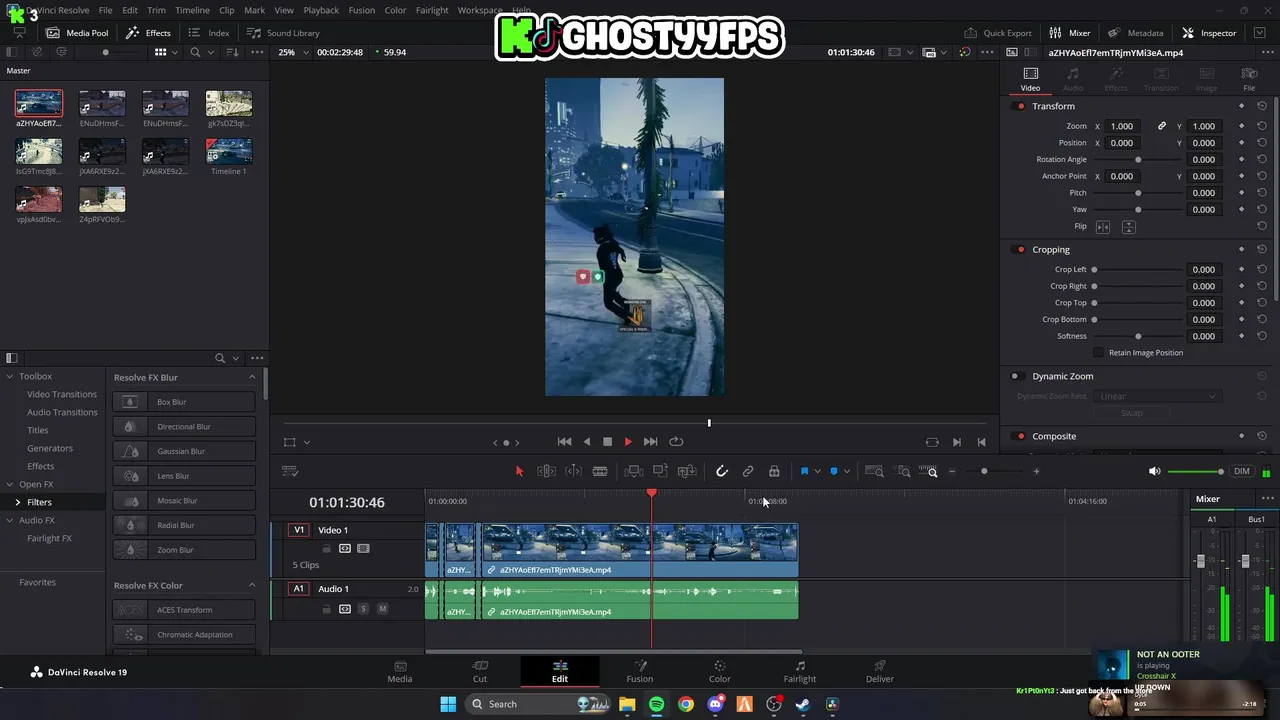Open the Media Pool panel
The width and height of the screenshot is (1280, 720).
click(77, 33)
